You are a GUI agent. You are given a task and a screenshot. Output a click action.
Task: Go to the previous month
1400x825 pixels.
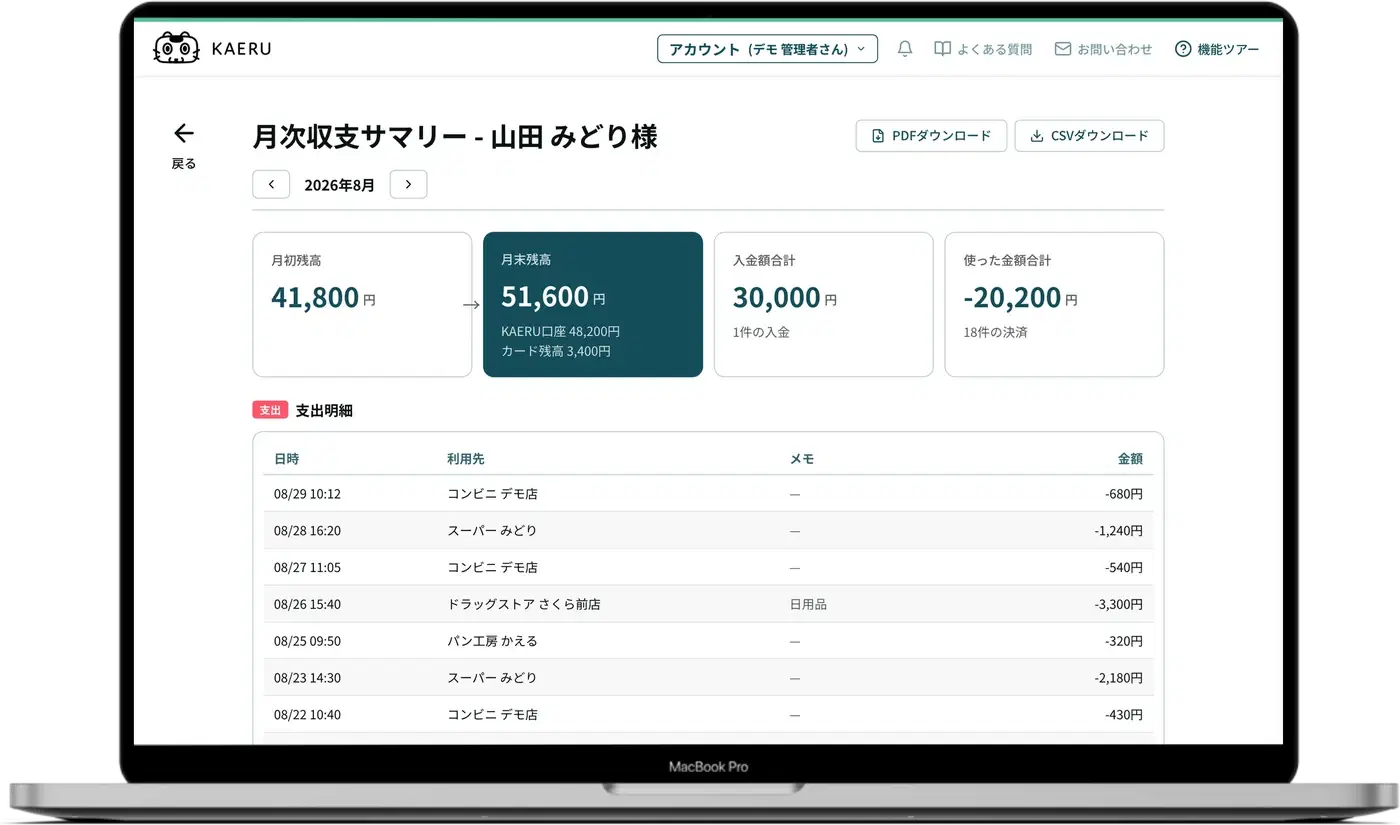coord(271,185)
